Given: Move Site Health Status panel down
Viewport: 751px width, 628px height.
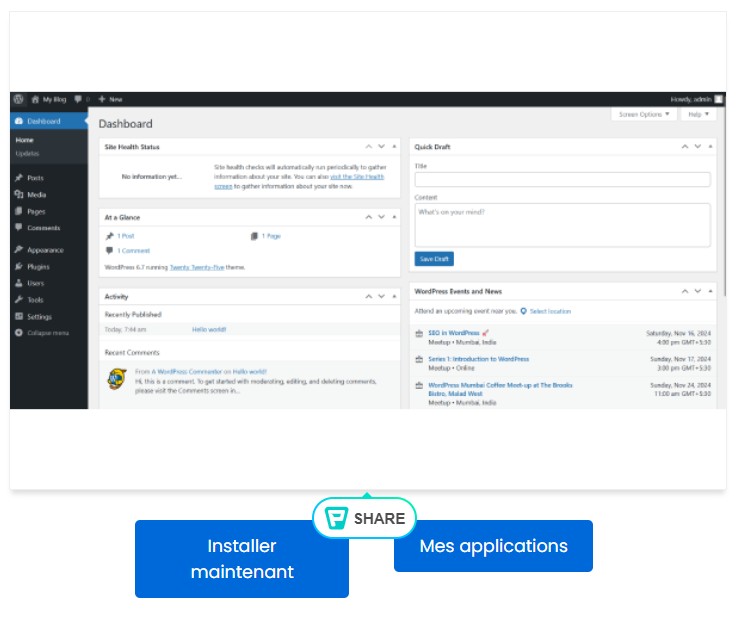Looking at the screenshot, I should [x=382, y=147].
